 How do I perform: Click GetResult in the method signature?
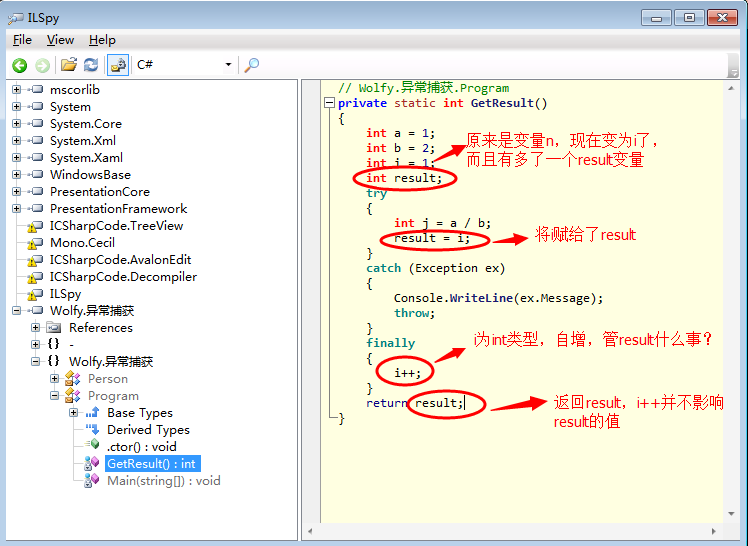502,103
